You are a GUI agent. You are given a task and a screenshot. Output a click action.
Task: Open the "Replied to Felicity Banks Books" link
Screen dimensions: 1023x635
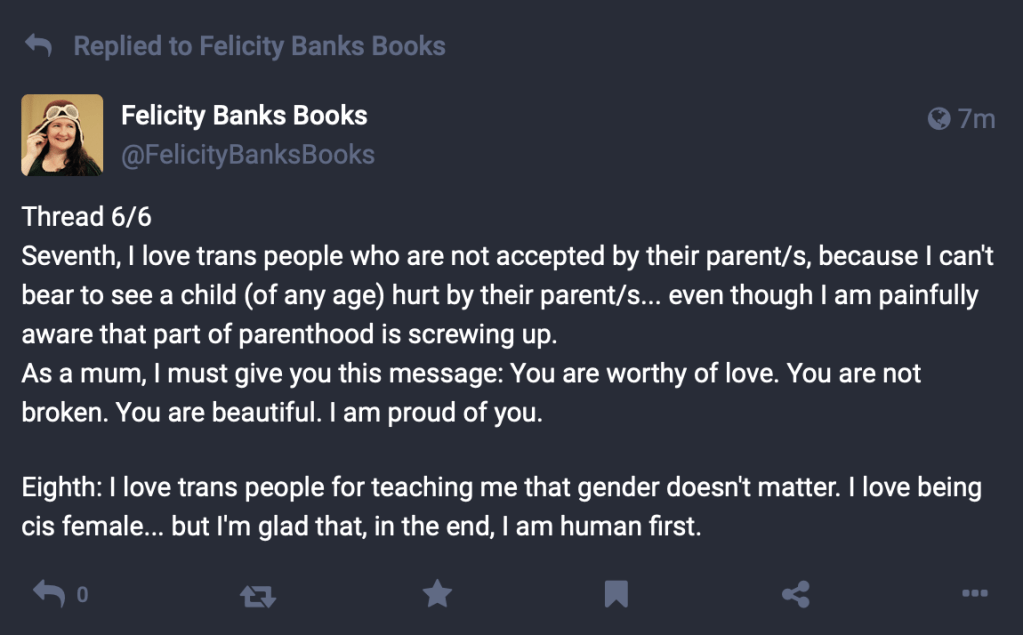[x=259, y=46]
